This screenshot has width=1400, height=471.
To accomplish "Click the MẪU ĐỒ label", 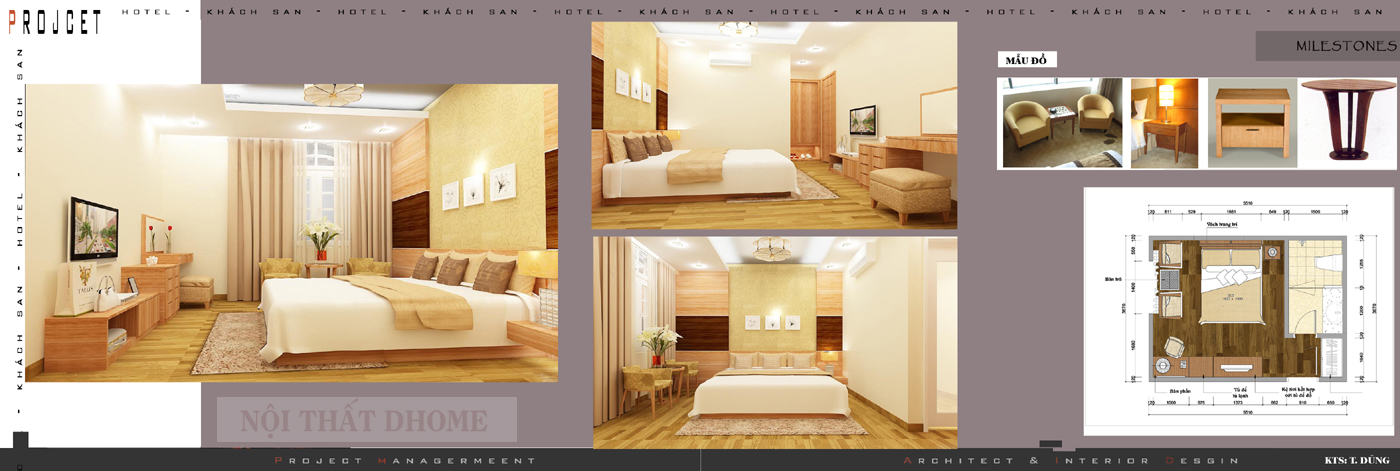I will [1026, 61].
